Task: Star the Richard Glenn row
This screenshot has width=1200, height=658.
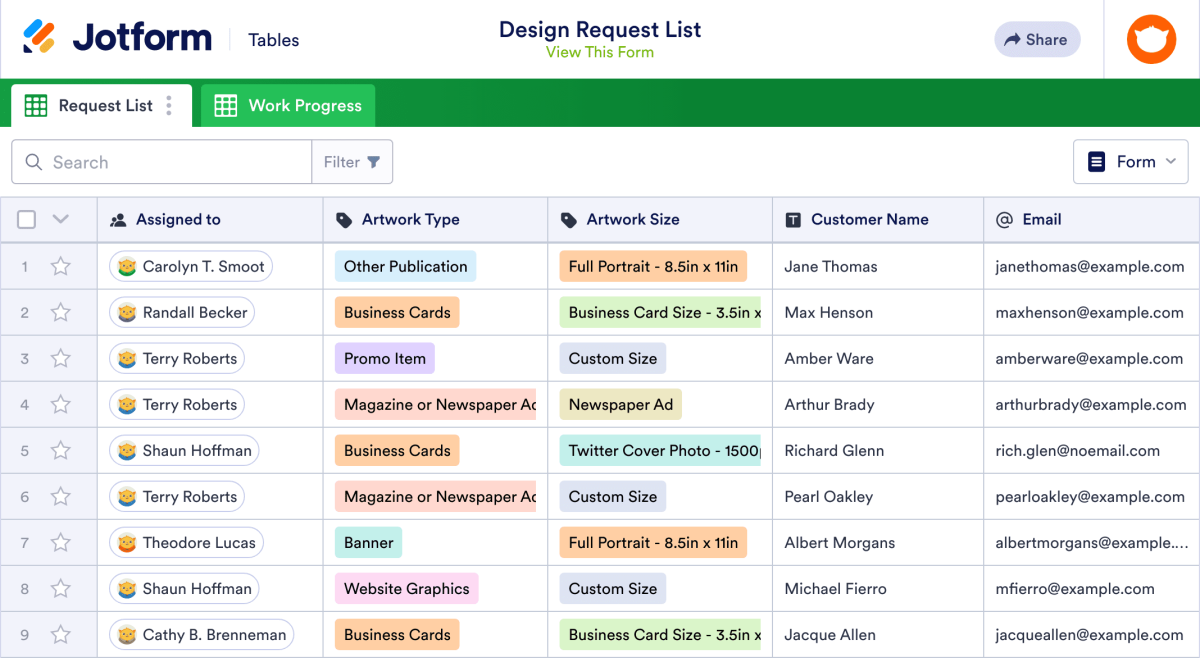Action: tap(60, 450)
